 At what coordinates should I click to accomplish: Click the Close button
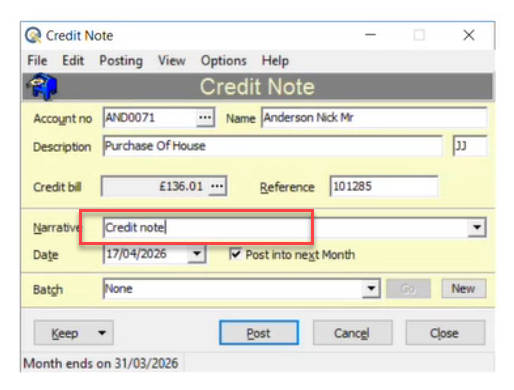[x=445, y=333]
